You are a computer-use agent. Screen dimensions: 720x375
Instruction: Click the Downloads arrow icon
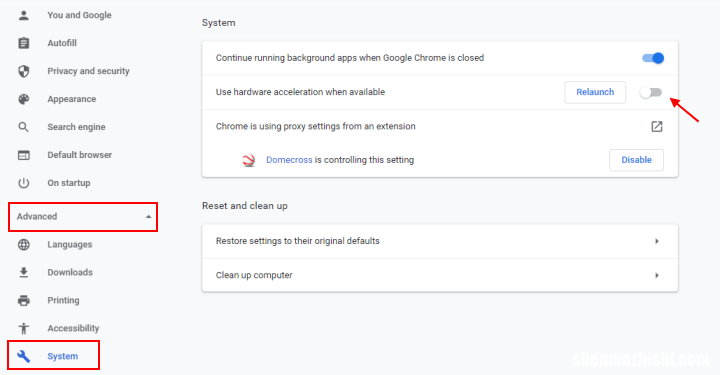(23, 273)
